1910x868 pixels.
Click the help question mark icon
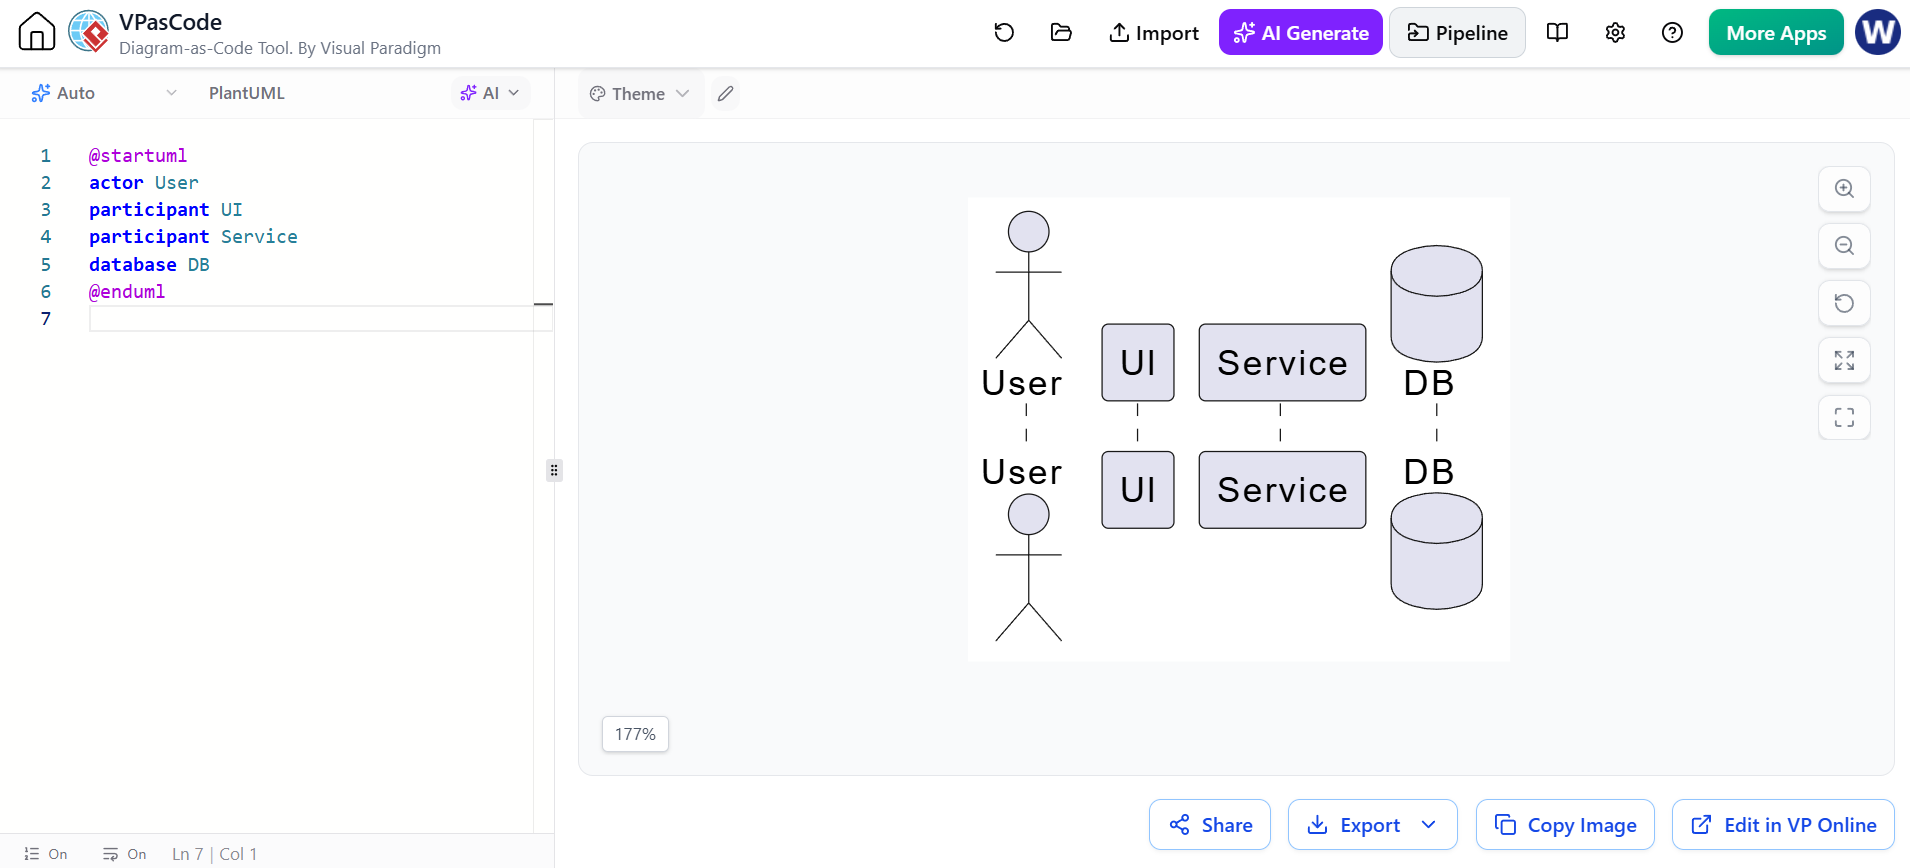(x=1672, y=33)
